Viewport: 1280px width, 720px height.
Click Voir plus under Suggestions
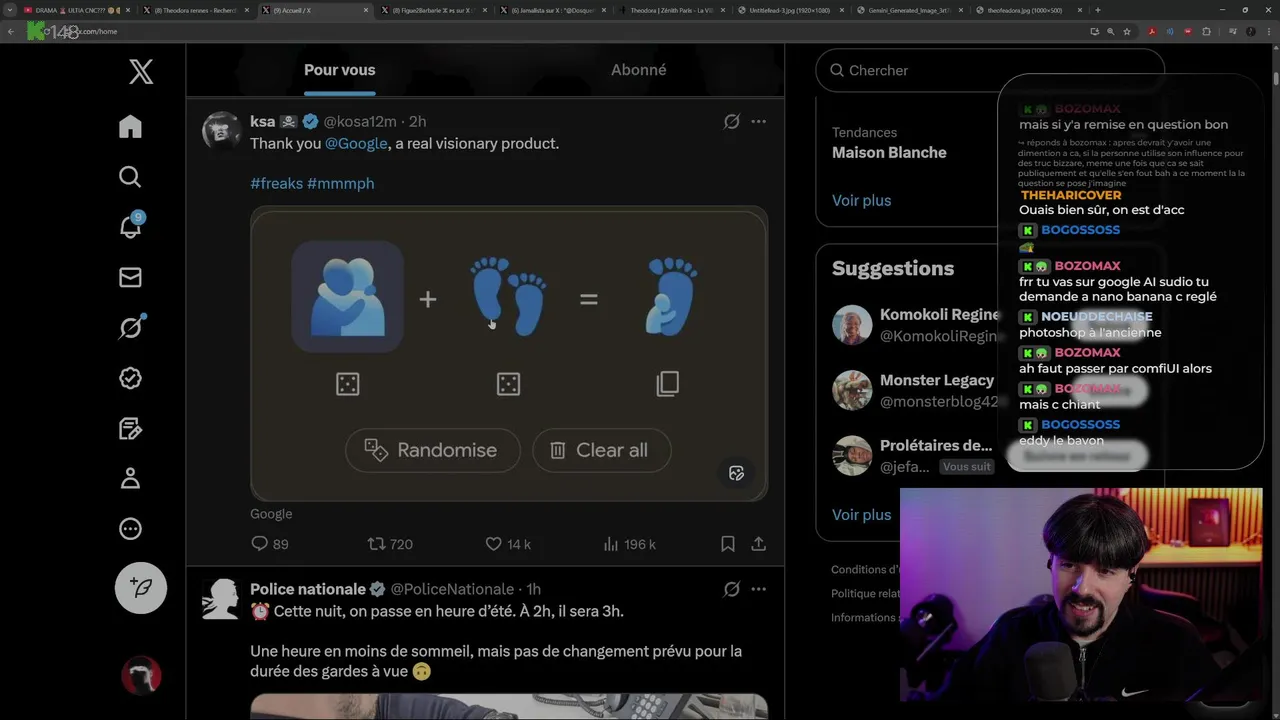[861, 514]
